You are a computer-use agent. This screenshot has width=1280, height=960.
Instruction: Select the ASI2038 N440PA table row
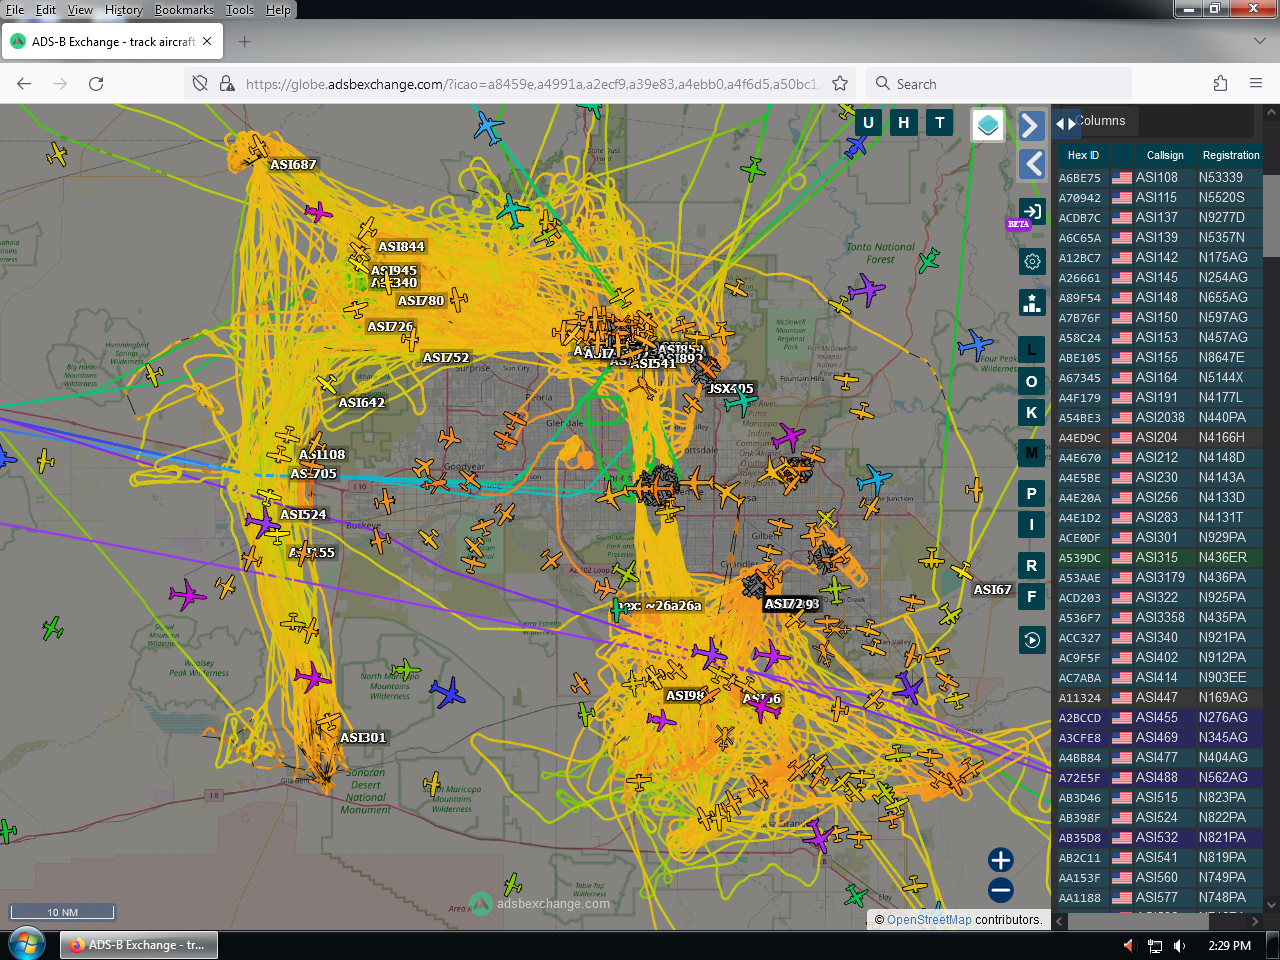point(1158,418)
